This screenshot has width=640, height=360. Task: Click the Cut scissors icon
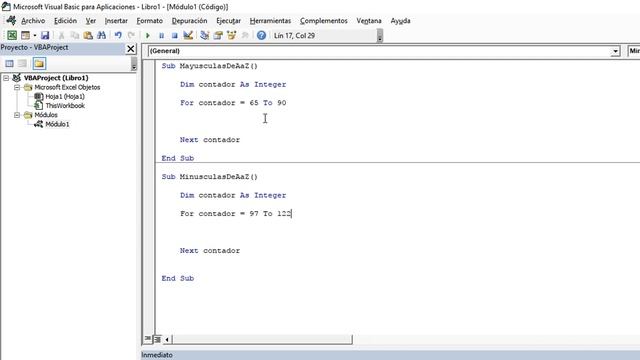(x=61, y=36)
